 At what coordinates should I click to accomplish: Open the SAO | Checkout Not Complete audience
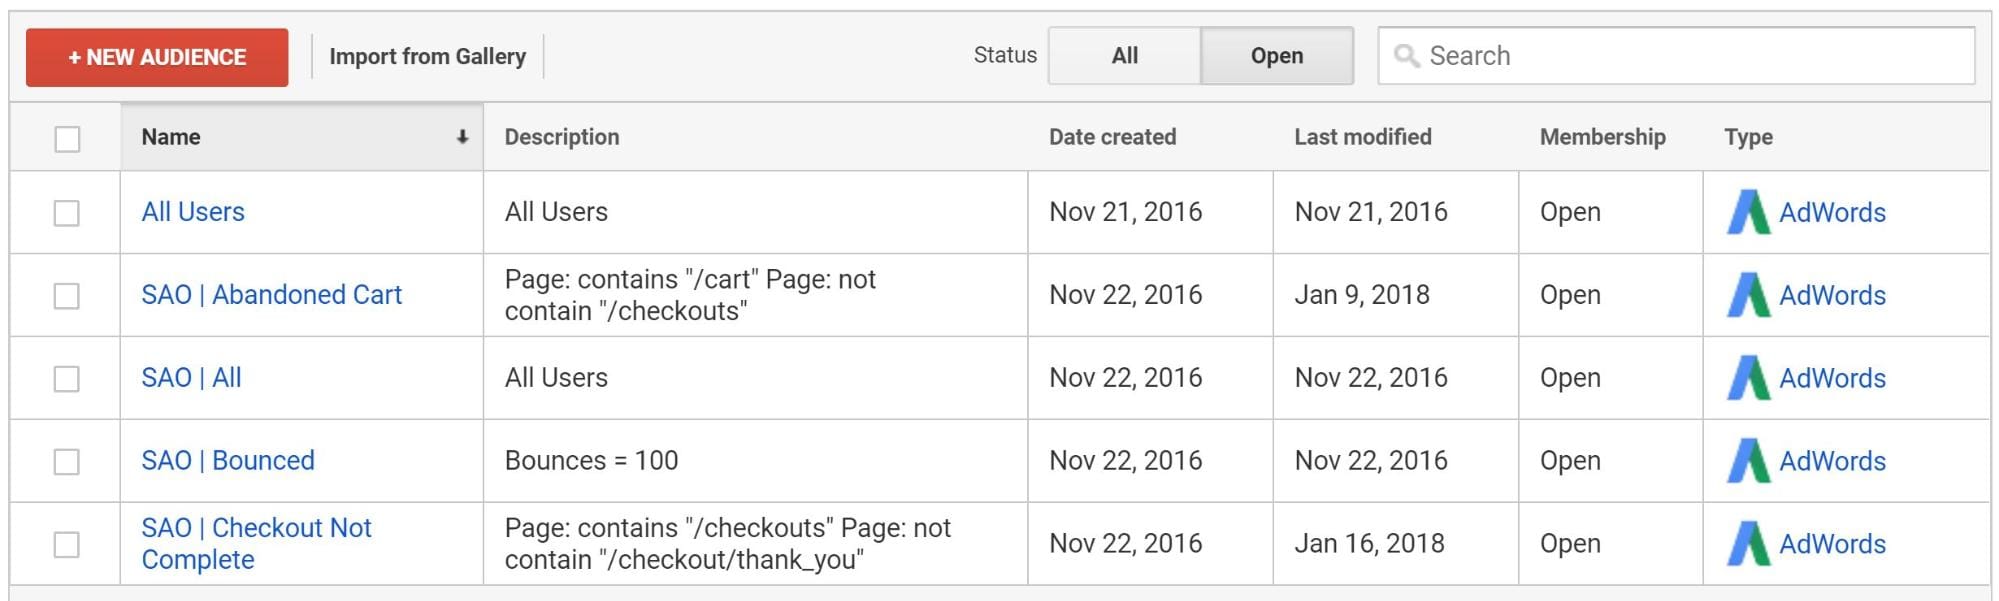point(256,543)
